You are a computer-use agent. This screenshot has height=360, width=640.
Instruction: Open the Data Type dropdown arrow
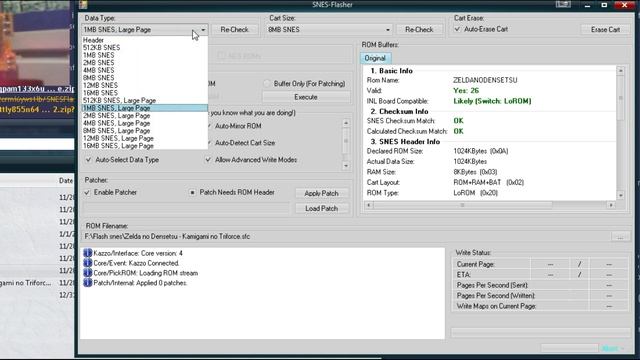(203, 30)
